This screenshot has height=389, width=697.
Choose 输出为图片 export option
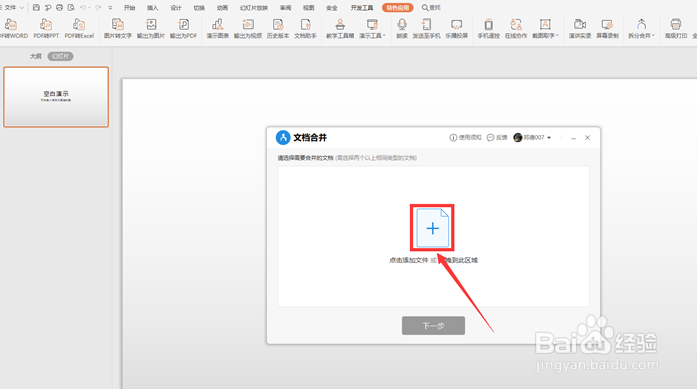click(151, 28)
